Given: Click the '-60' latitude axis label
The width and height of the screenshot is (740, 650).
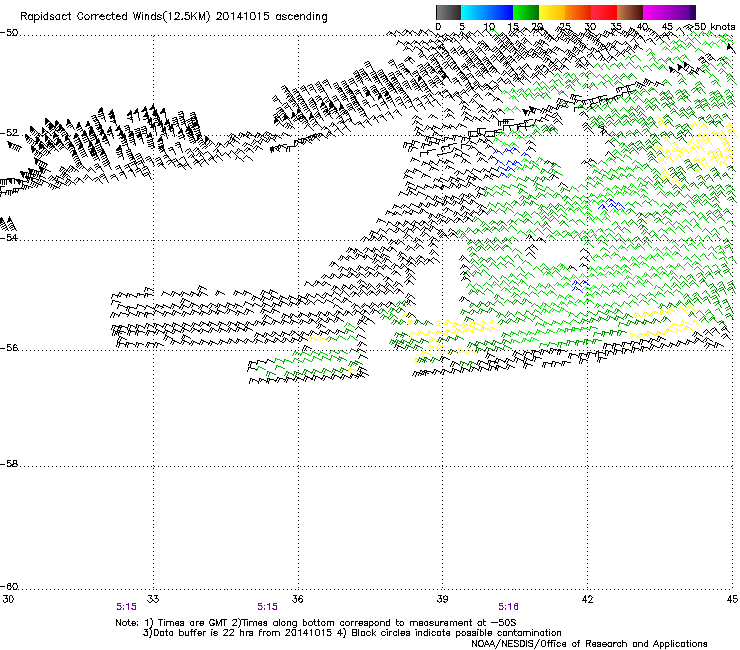Looking at the screenshot, I should point(9,587).
